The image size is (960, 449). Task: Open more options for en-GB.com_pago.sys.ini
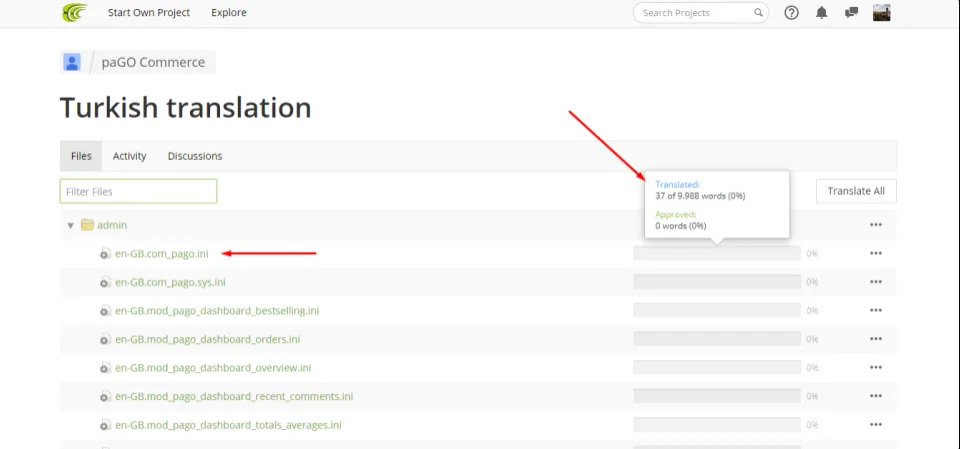876,282
